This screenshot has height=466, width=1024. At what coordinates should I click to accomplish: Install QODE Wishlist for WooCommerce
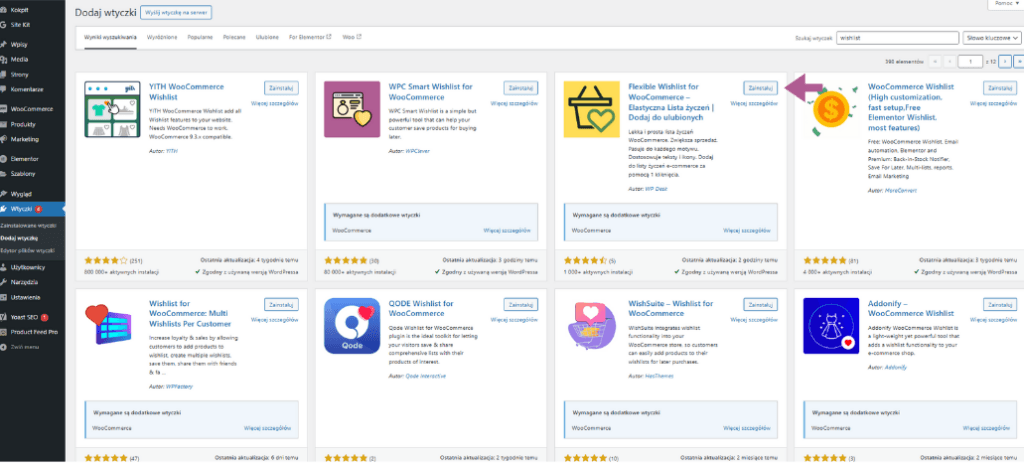coord(521,305)
